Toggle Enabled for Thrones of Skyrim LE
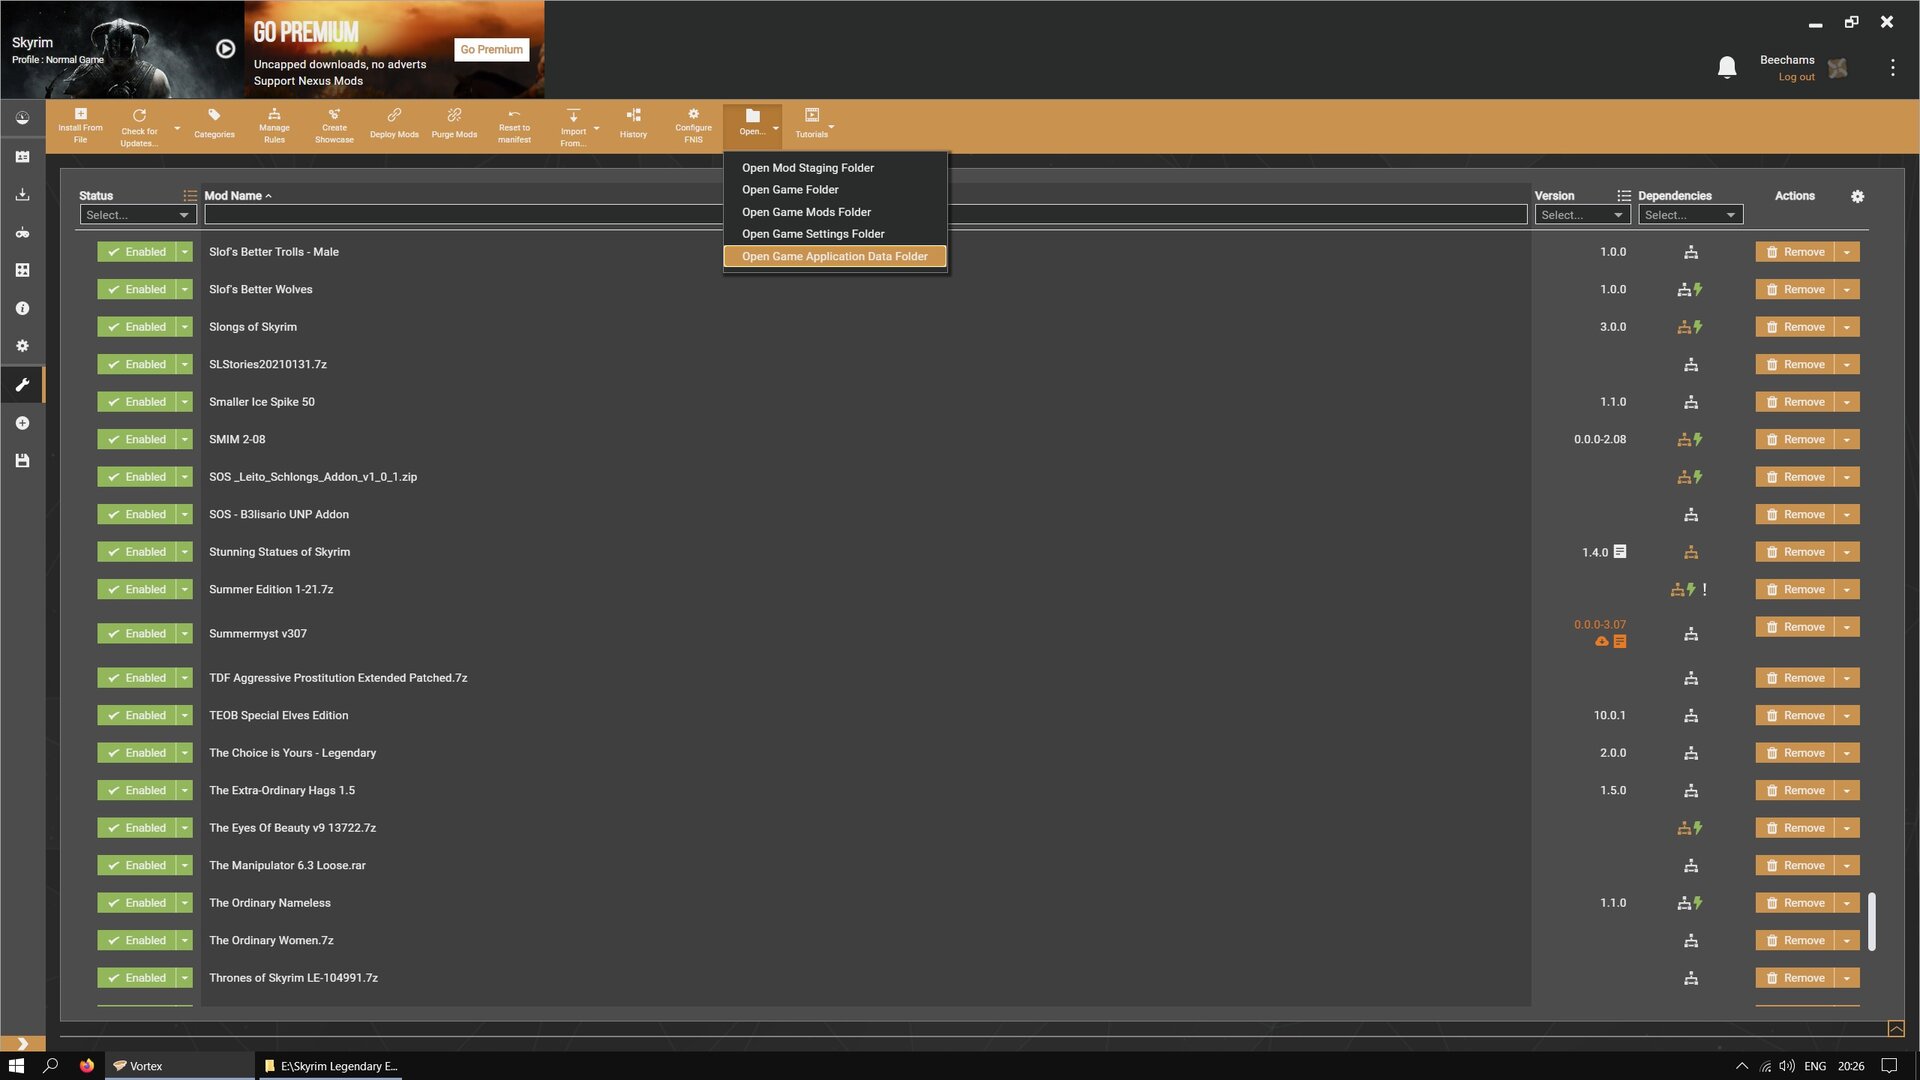 [x=136, y=978]
